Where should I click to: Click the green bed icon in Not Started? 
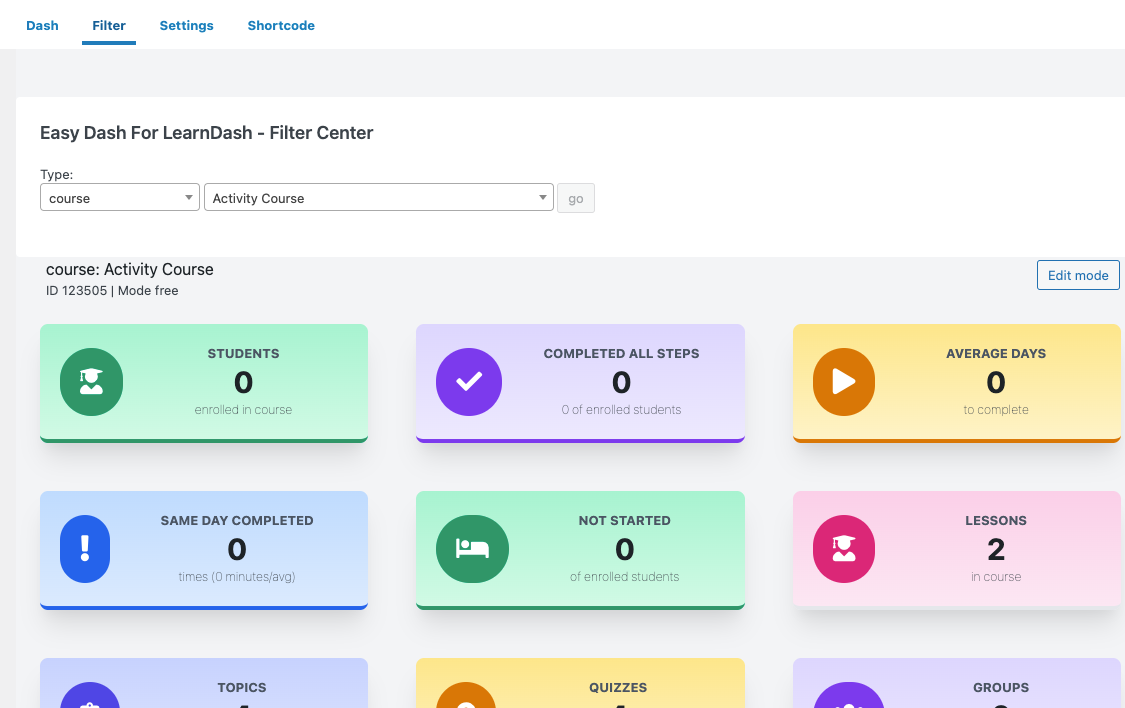click(472, 549)
